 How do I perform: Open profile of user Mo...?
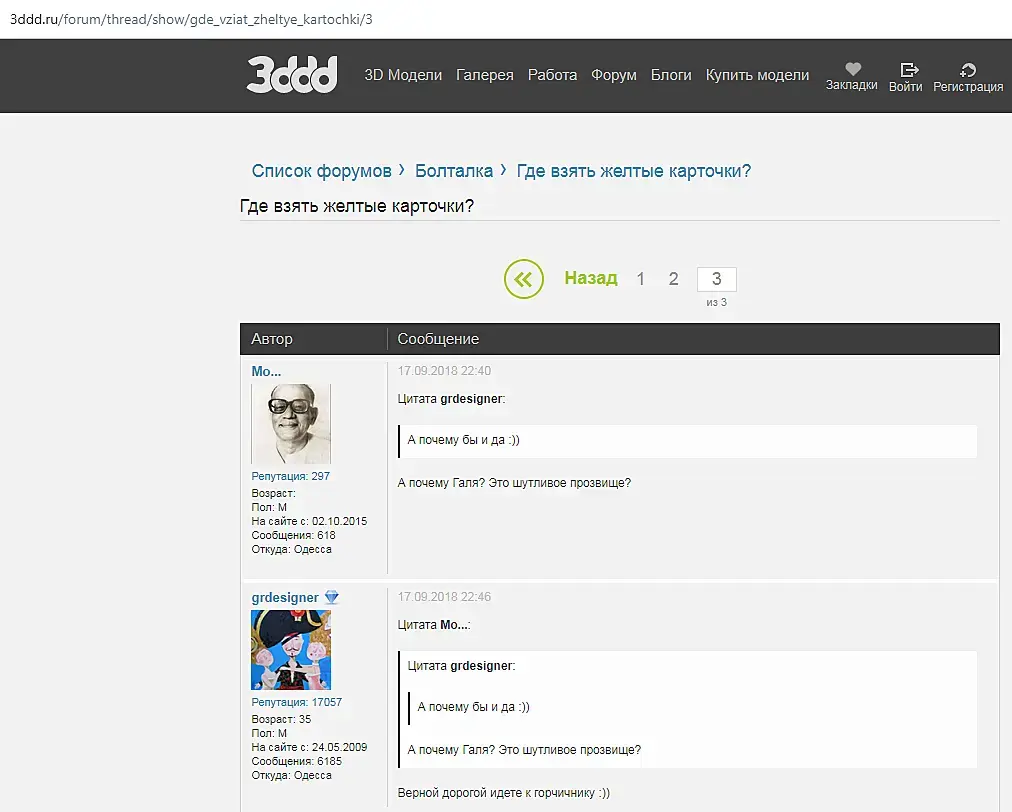(x=266, y=371)
